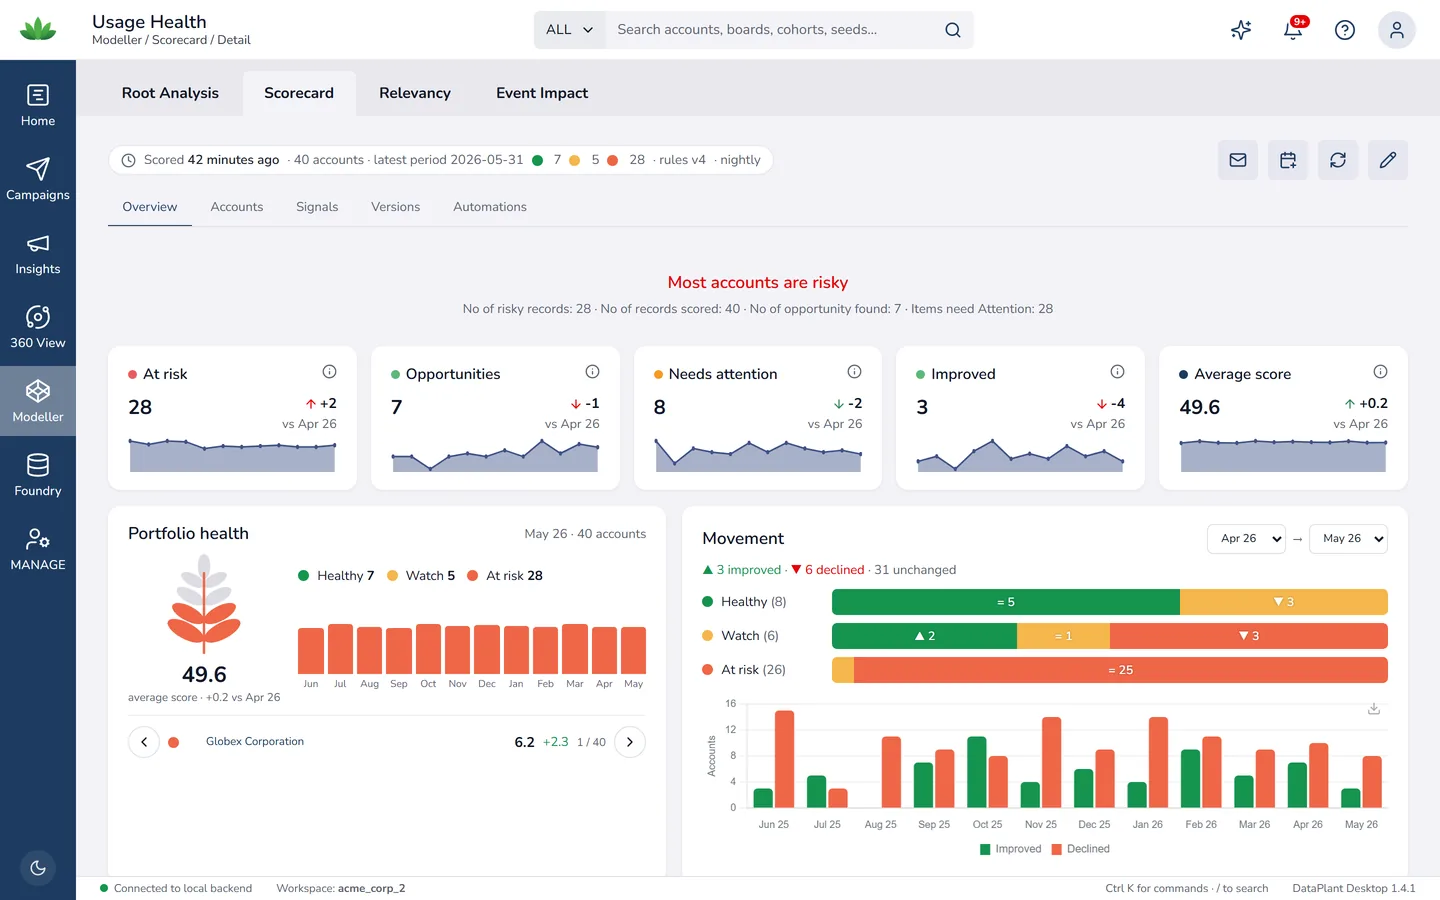Click the 6 declined movement filter
This screenshot has width=1440, height=900.
(828, 570)
